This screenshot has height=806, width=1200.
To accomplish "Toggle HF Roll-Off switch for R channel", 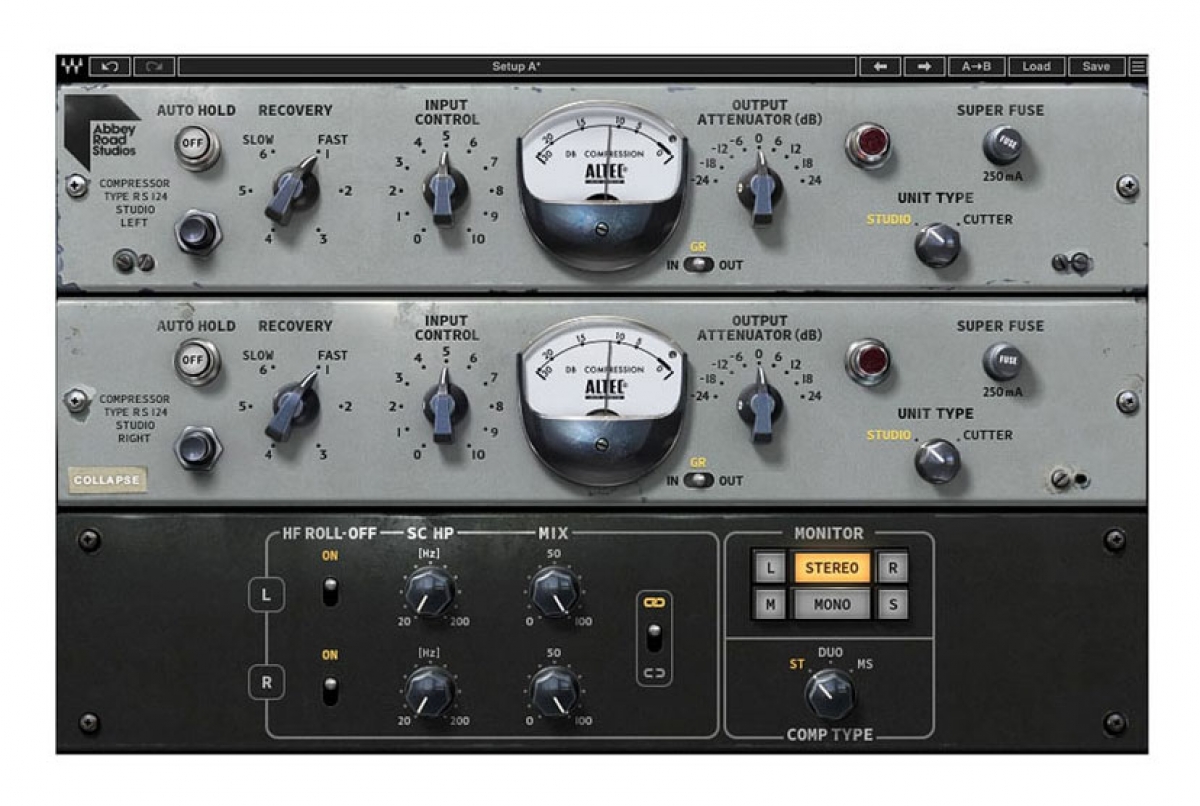I will pos(330,690).
